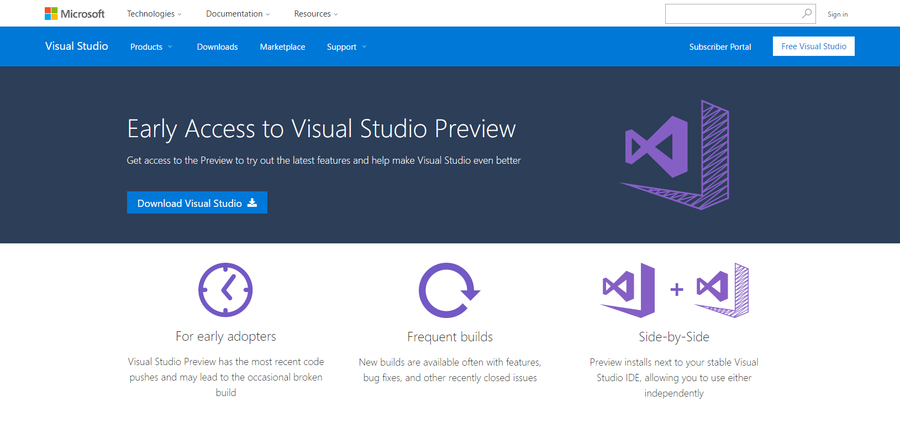Click the download arrow icon on the button
900x427 pixels.
(252, 203)
